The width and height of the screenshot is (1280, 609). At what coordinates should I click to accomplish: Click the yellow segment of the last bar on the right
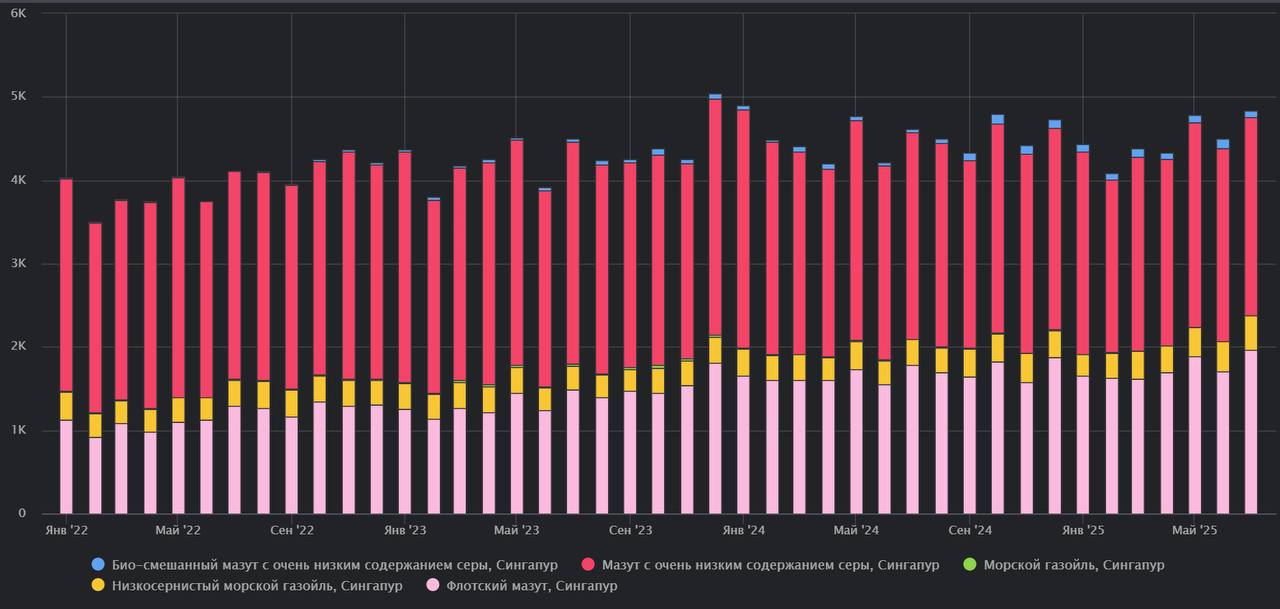click(1251, 333)
